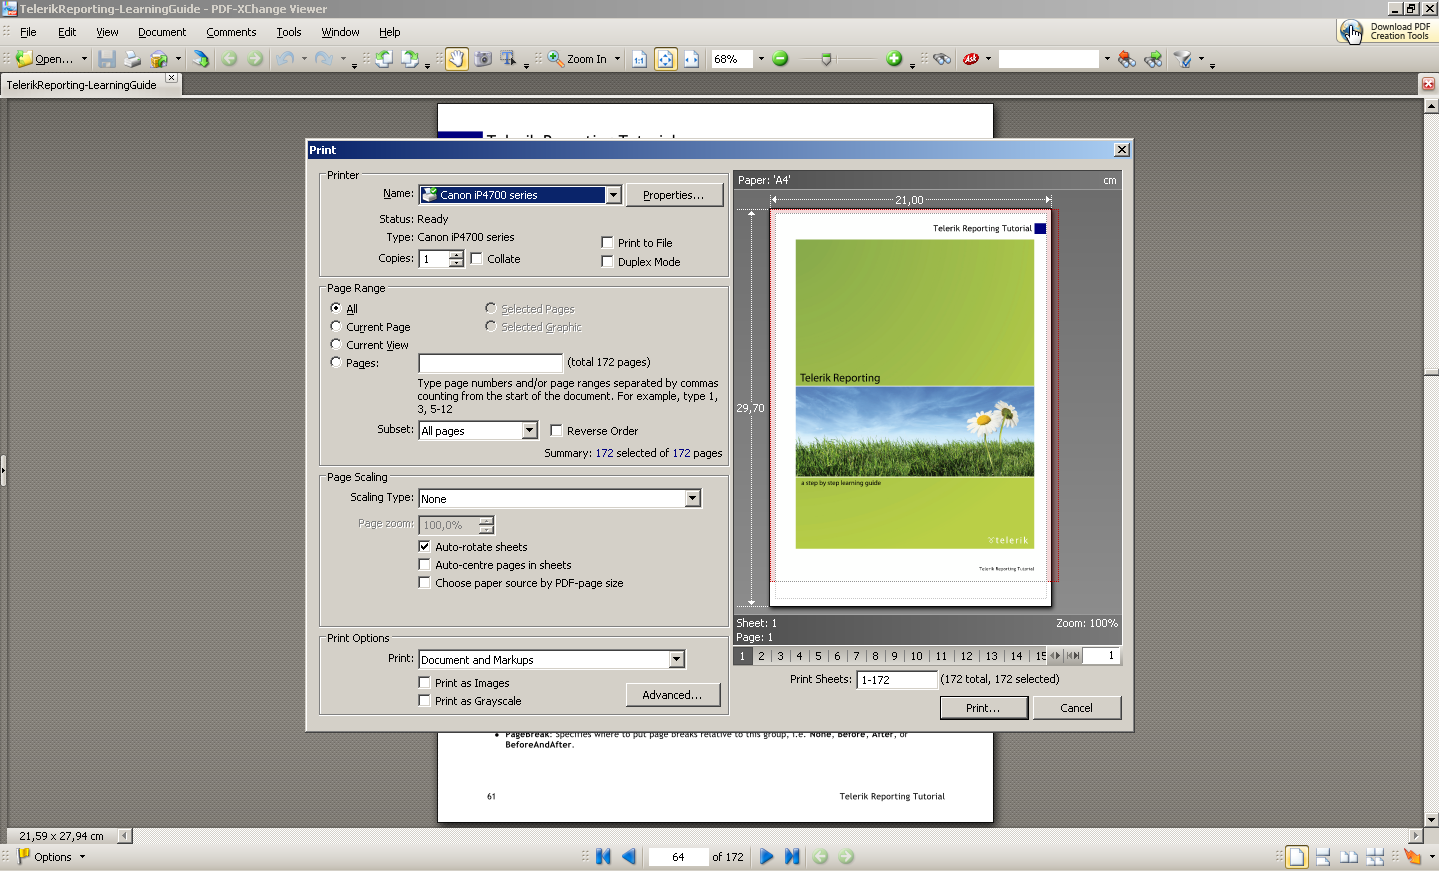Choose the Select Text tool
The width and height of the screenshot is (1439, 871).
click(508, 59)
